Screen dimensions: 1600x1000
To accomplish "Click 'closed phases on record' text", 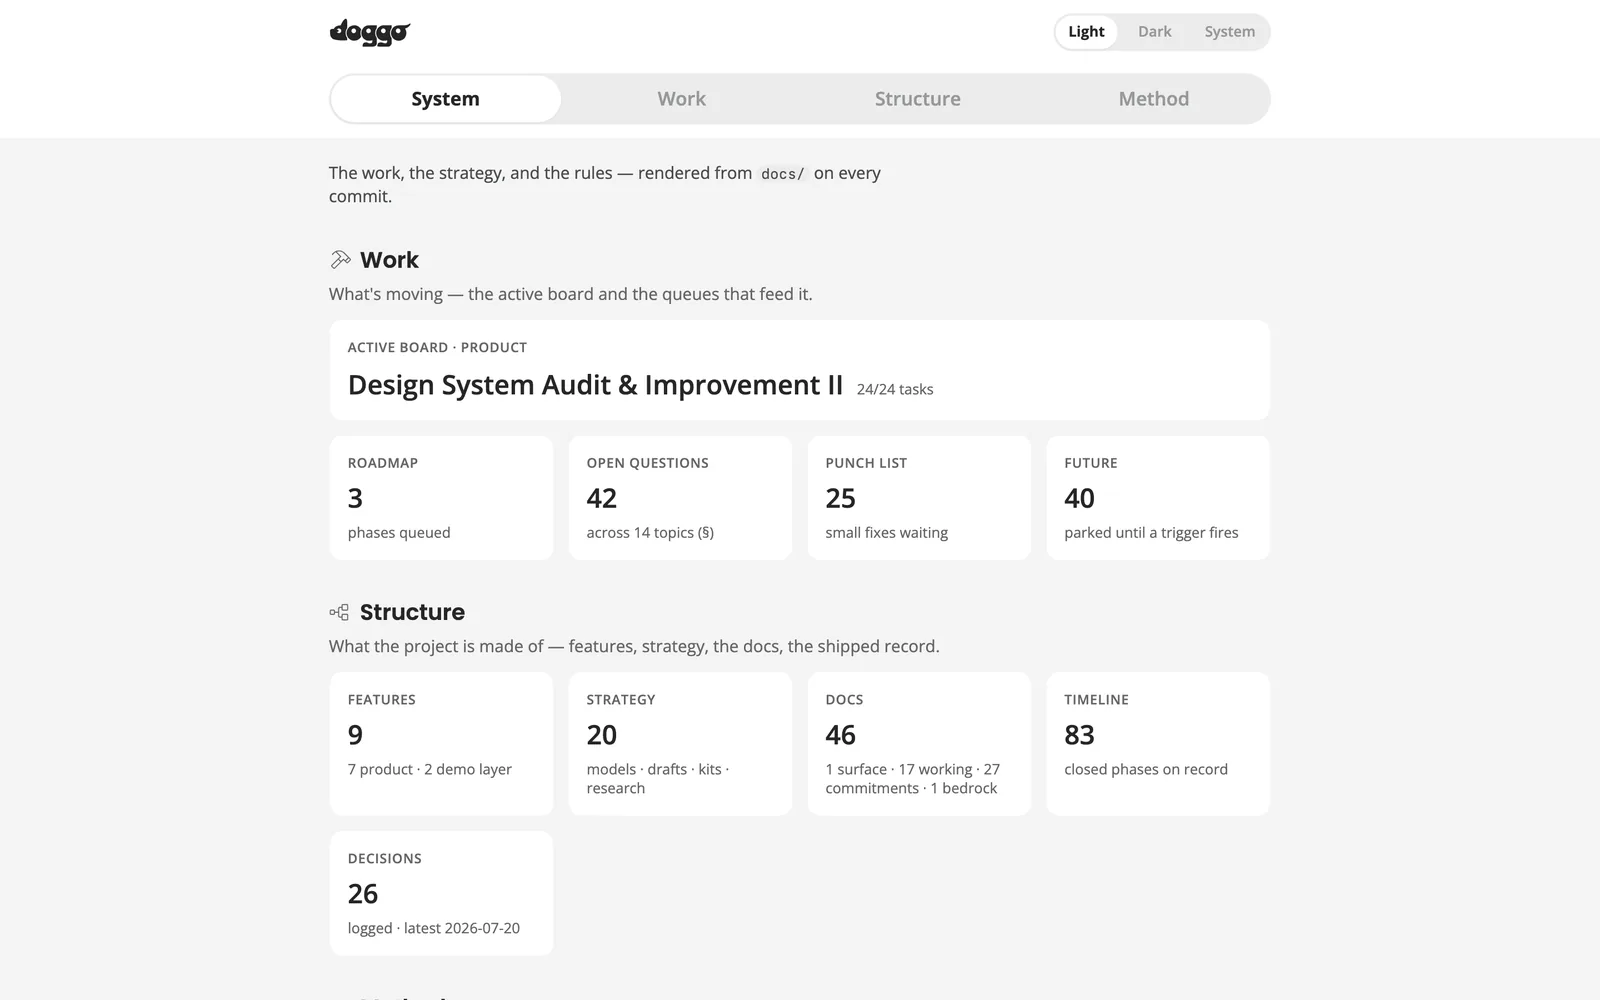I will click(x=1146, y=769).
